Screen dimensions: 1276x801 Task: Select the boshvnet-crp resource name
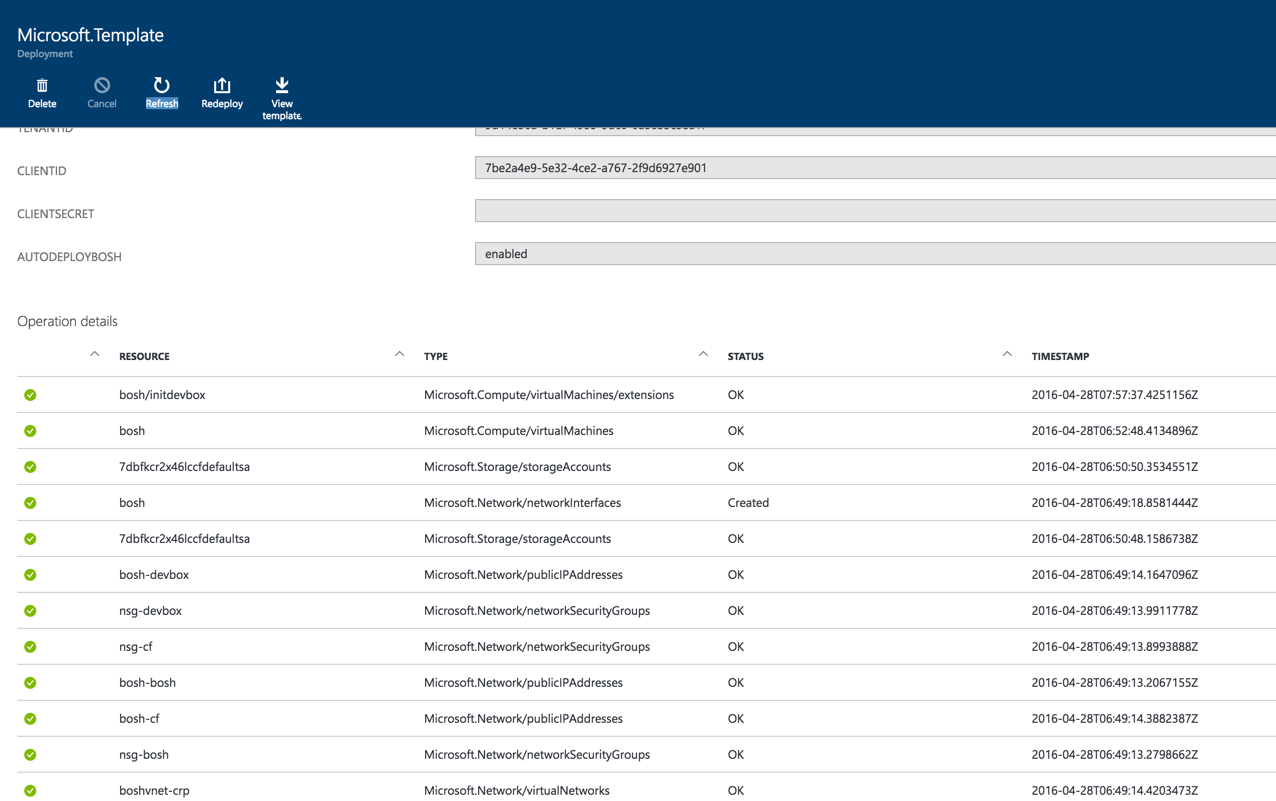click(x=154, y=791)
